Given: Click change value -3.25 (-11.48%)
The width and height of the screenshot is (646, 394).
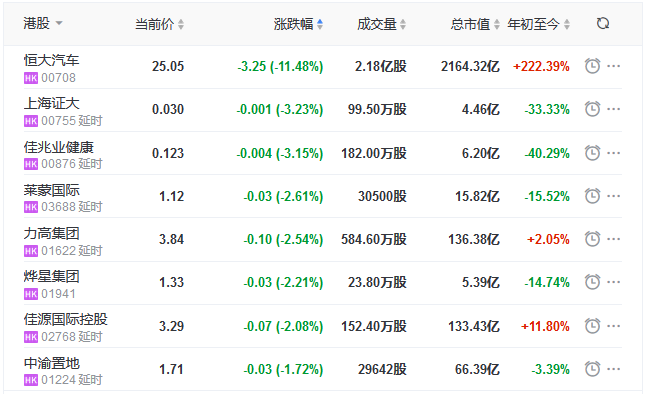Looking at the screenshot, I should click(280, 66).
